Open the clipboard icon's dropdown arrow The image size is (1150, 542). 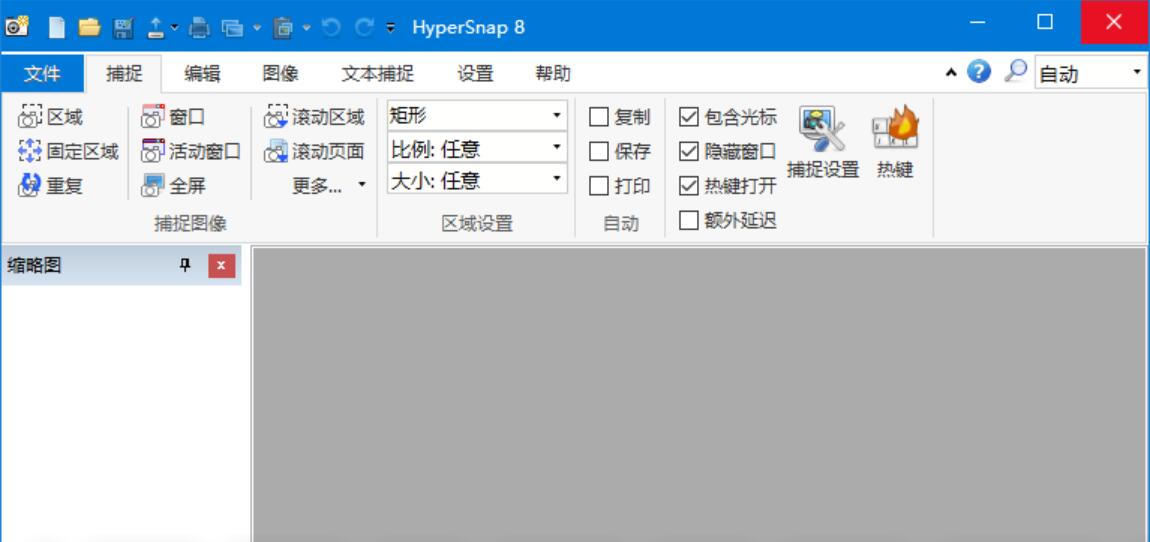pyautogui.click(x=307, y=28)
